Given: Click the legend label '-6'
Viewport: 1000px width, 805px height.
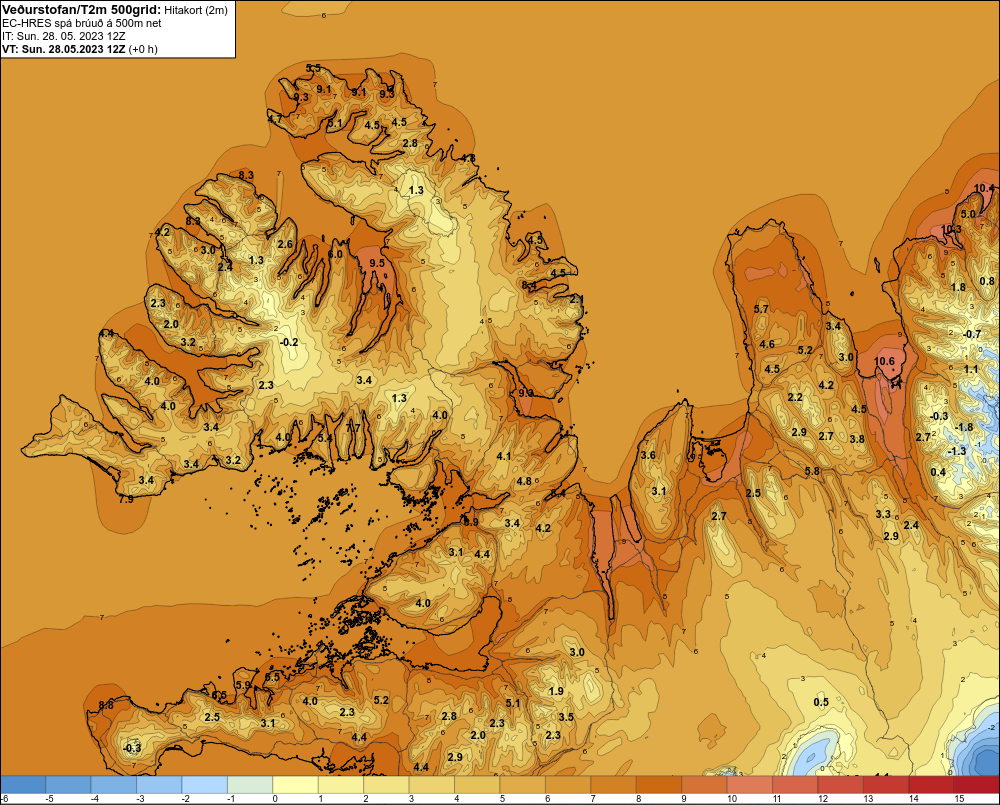Looking at the screenshot, I should pyautogui.click(x=4, y=799).
